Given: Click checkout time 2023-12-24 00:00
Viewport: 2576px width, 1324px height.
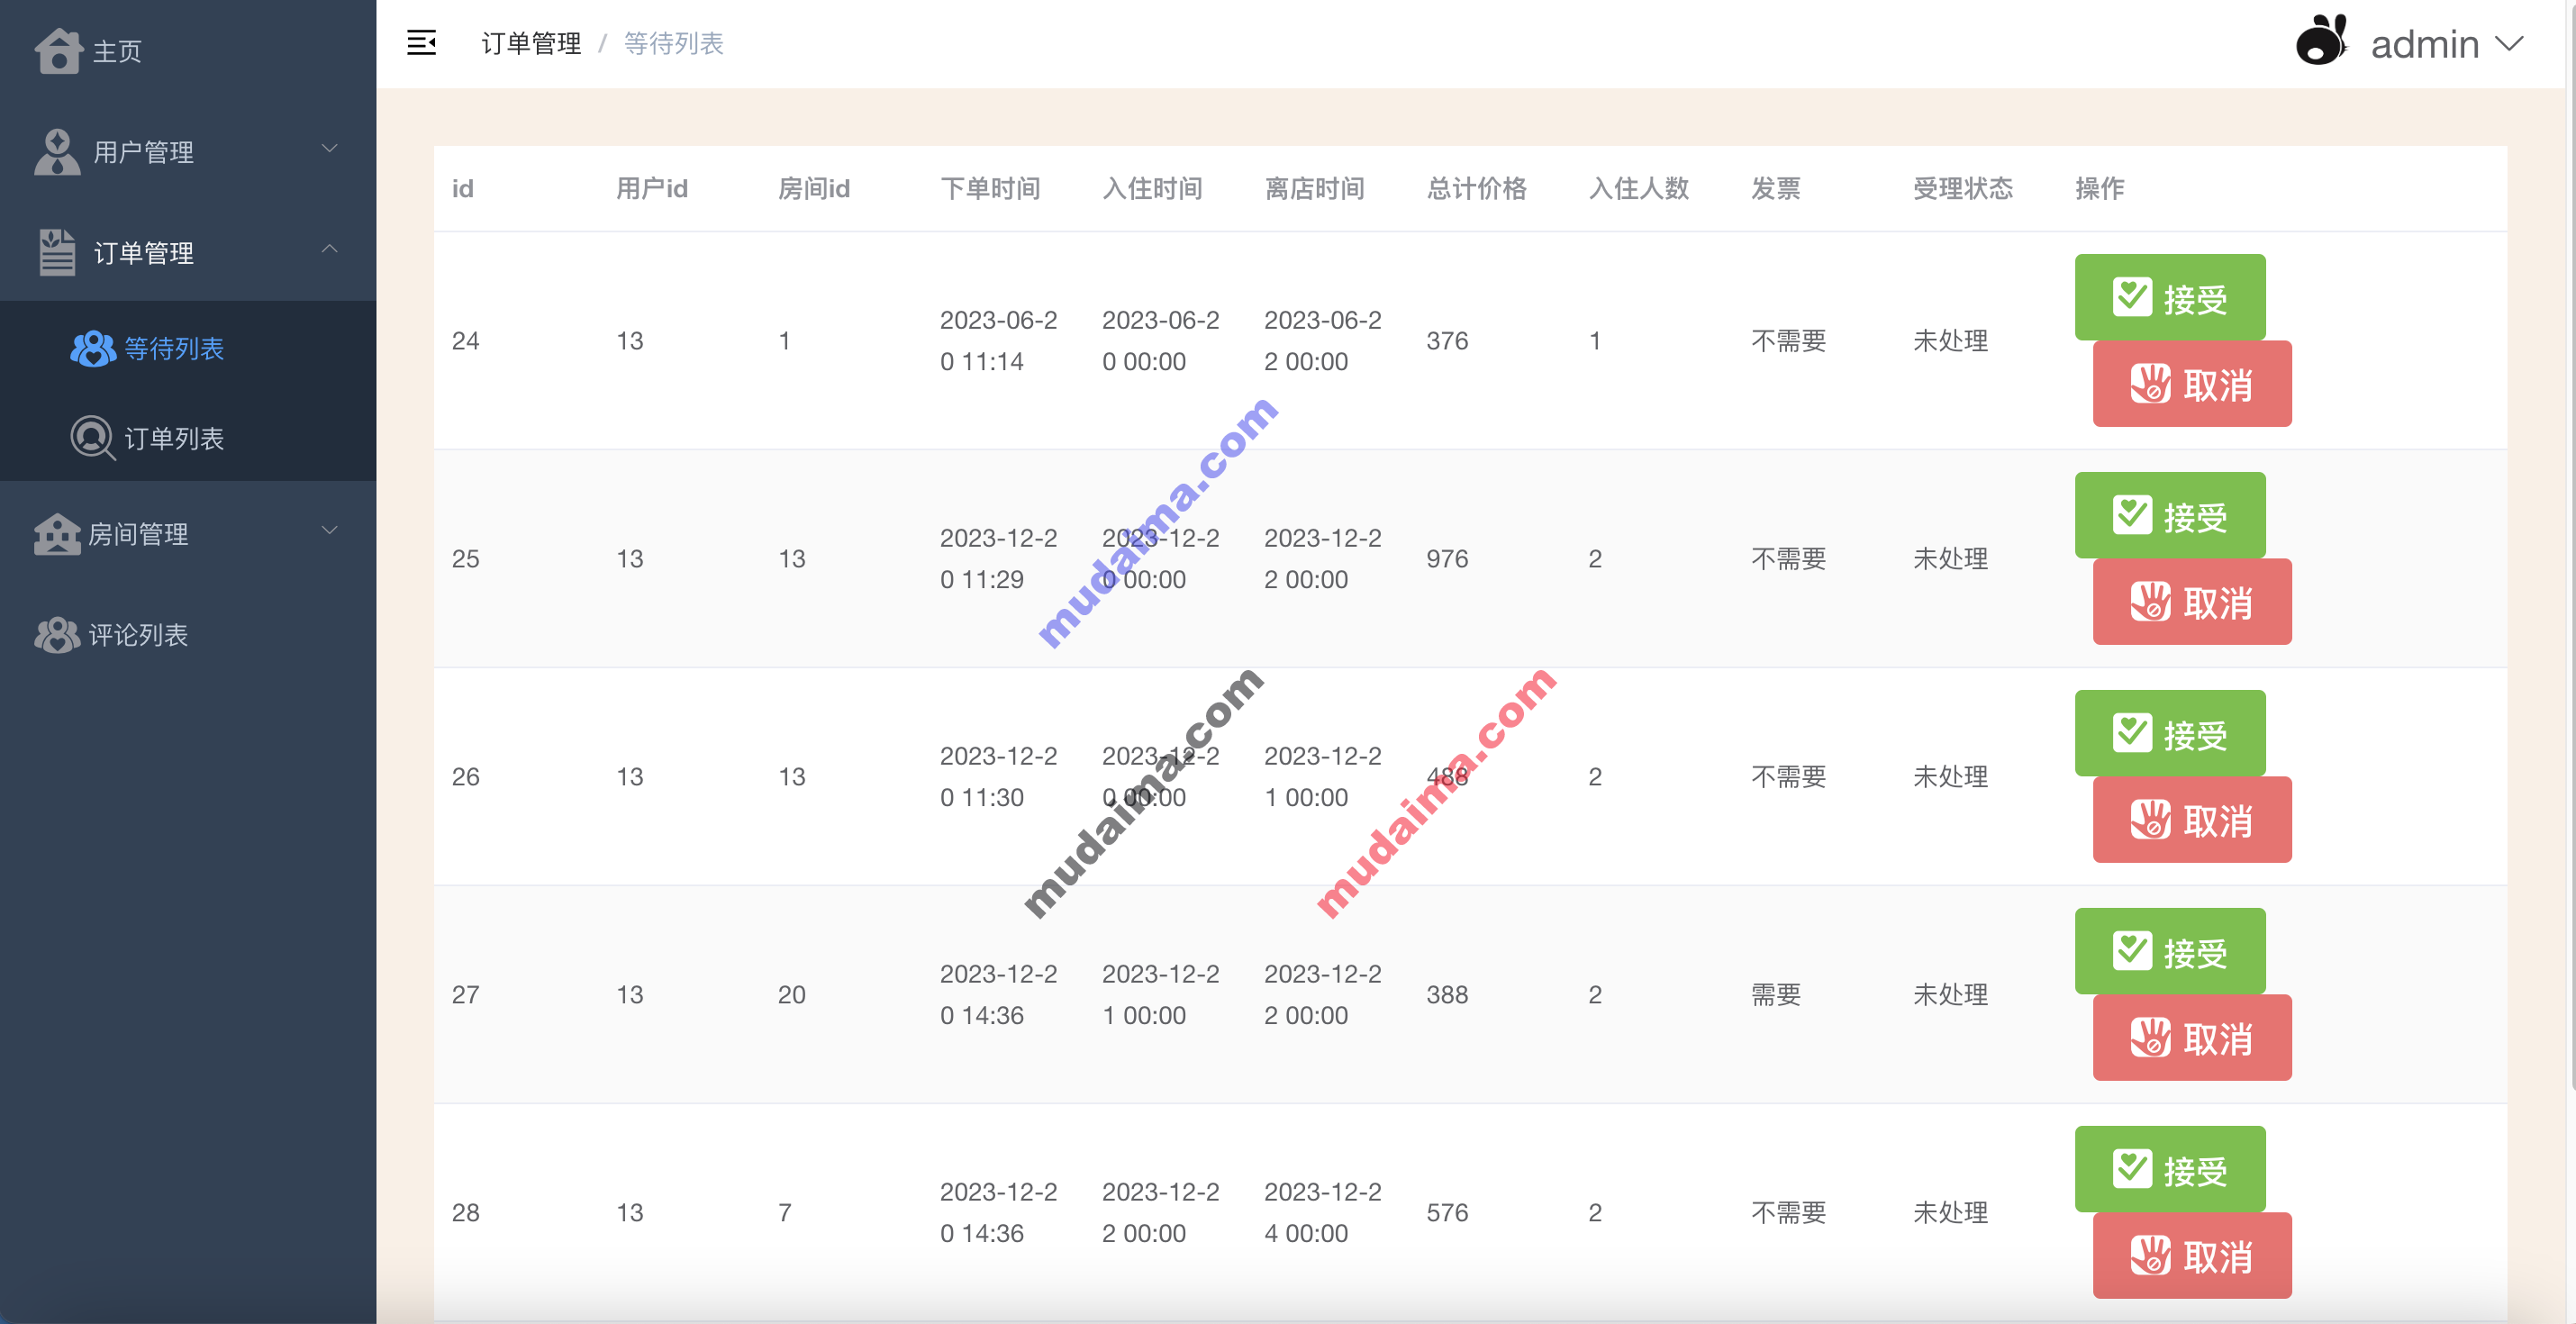Looking at the screenshot, I should (1322, 1212).
